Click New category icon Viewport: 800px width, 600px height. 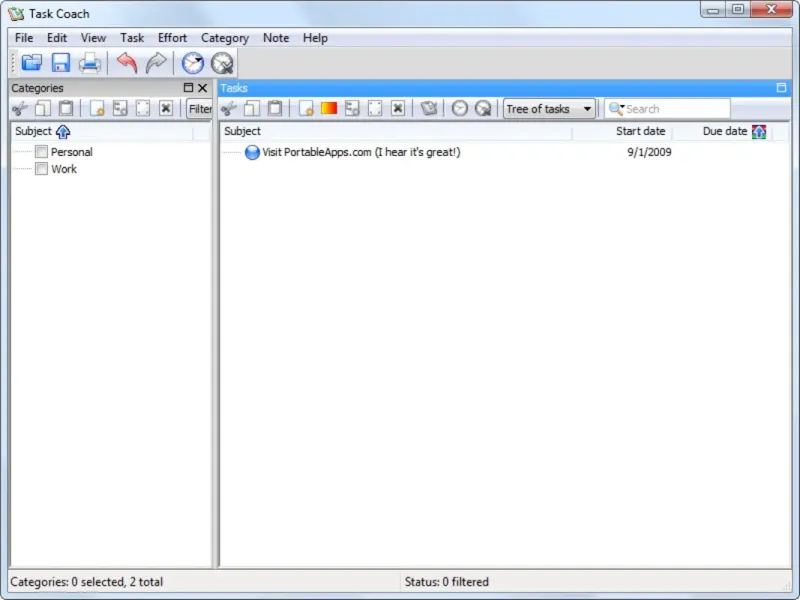coord(97,108)
